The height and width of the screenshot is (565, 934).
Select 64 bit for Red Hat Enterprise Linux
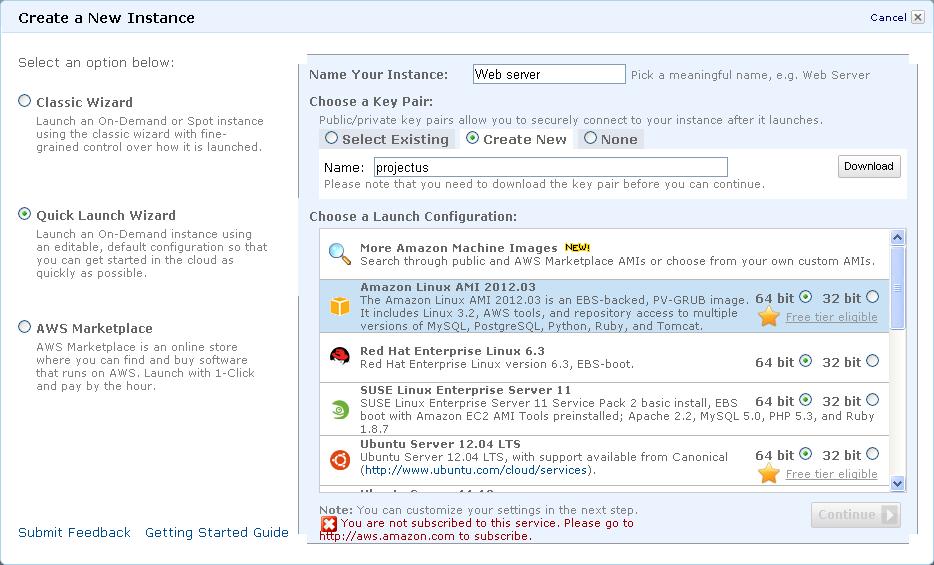pyautogui.click(x=805, y=361)
